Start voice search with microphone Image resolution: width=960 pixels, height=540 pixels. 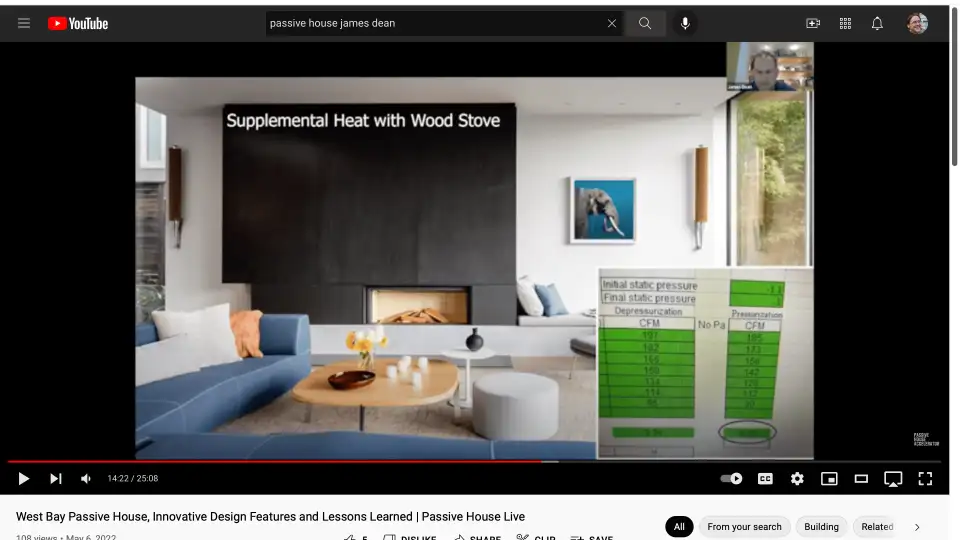point(685,23)
